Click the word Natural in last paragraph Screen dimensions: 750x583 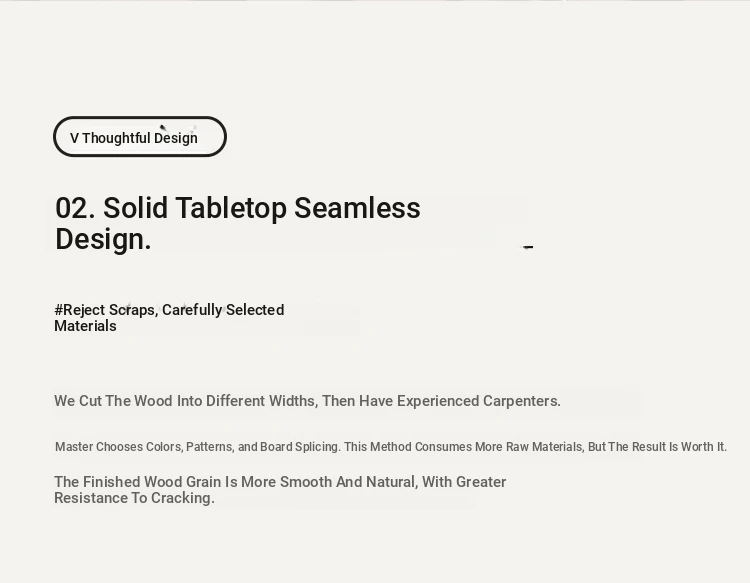point(392,482)
